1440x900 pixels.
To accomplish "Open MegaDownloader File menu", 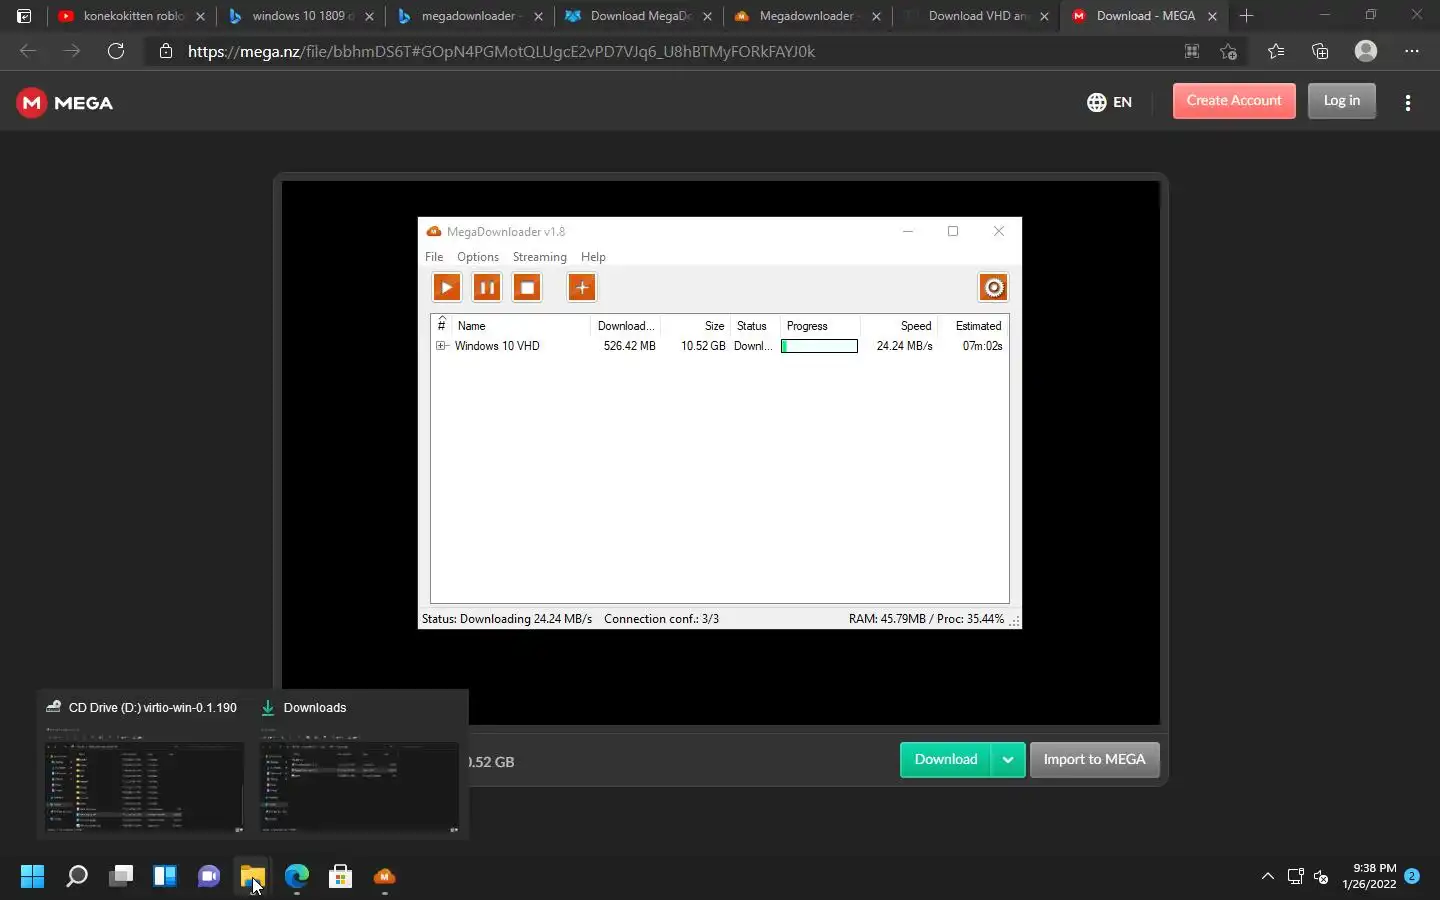I will (x=434, y=257).
